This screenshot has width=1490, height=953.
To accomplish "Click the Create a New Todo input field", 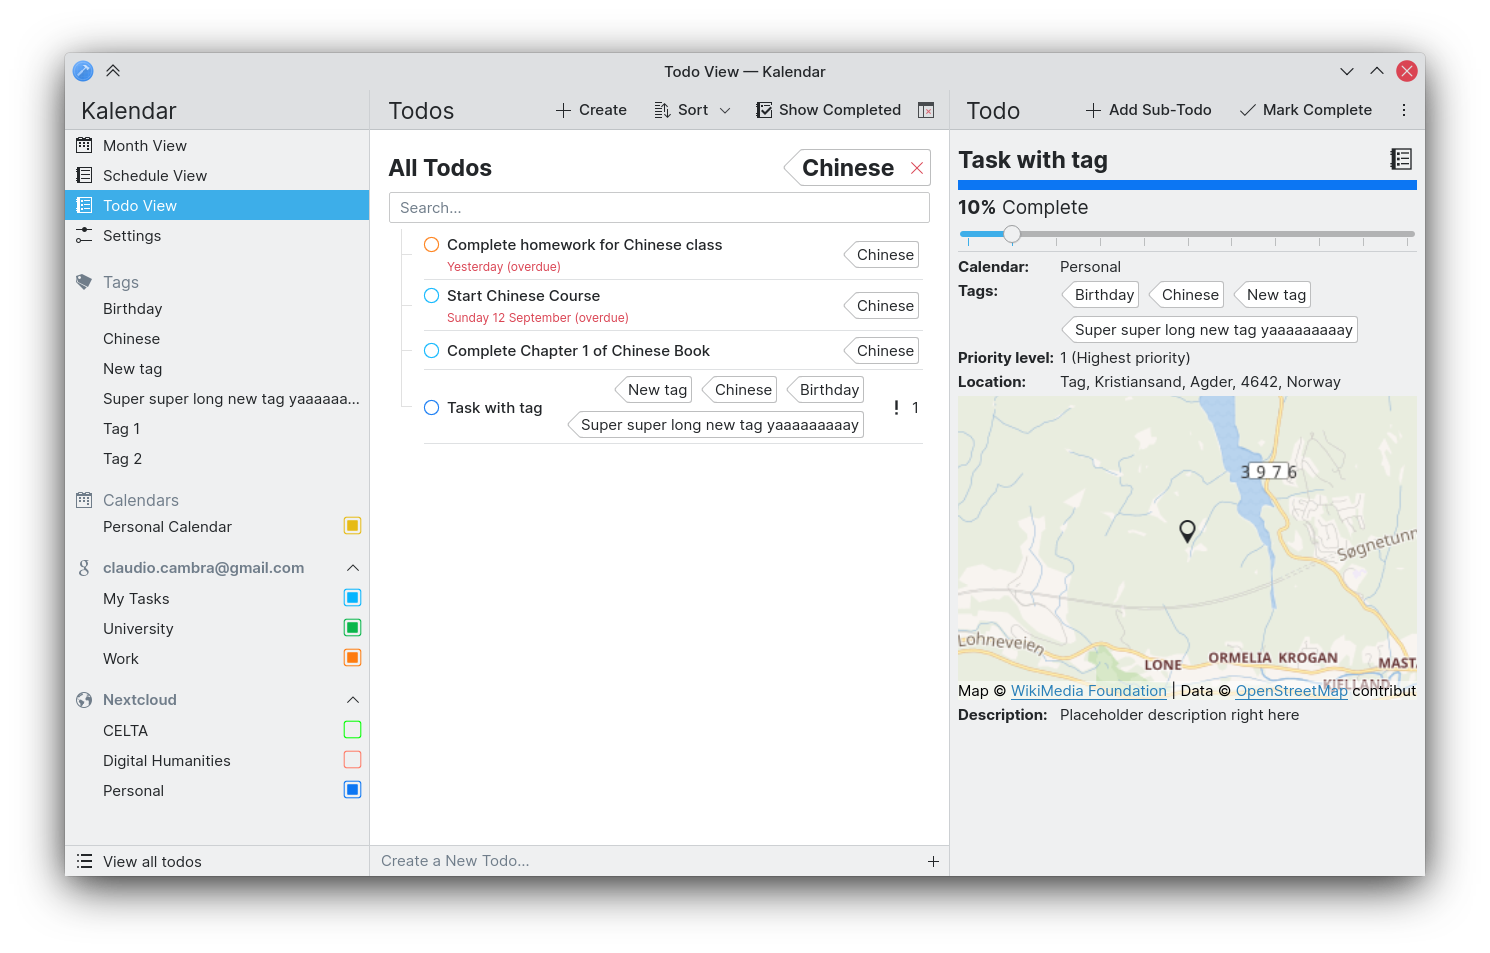I will coord(647,861).
